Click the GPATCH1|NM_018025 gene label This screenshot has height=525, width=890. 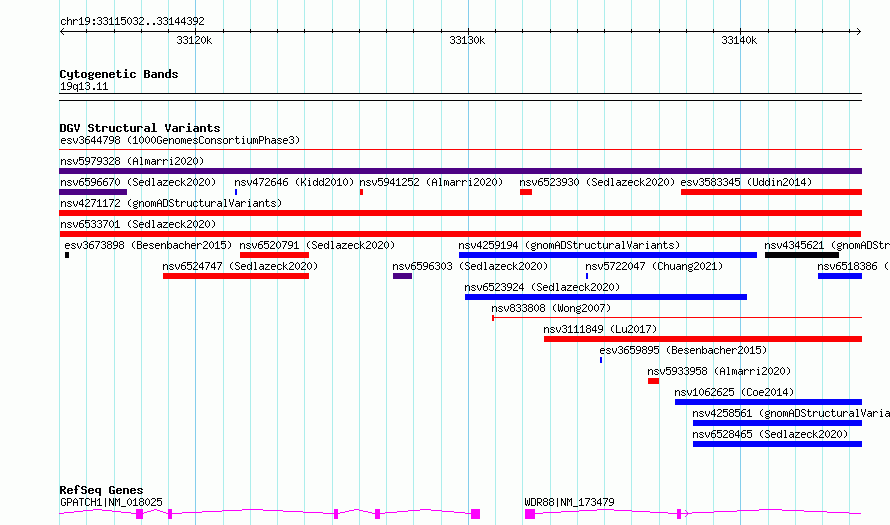[111, 502]
